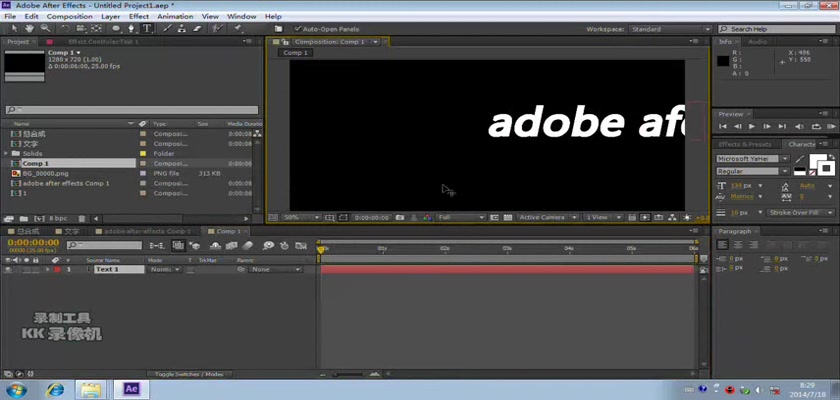Image resolution: width=840 pixels, height=400 pixels.
Task: Select the Clone Stamp tool
Action: point(182,28)
